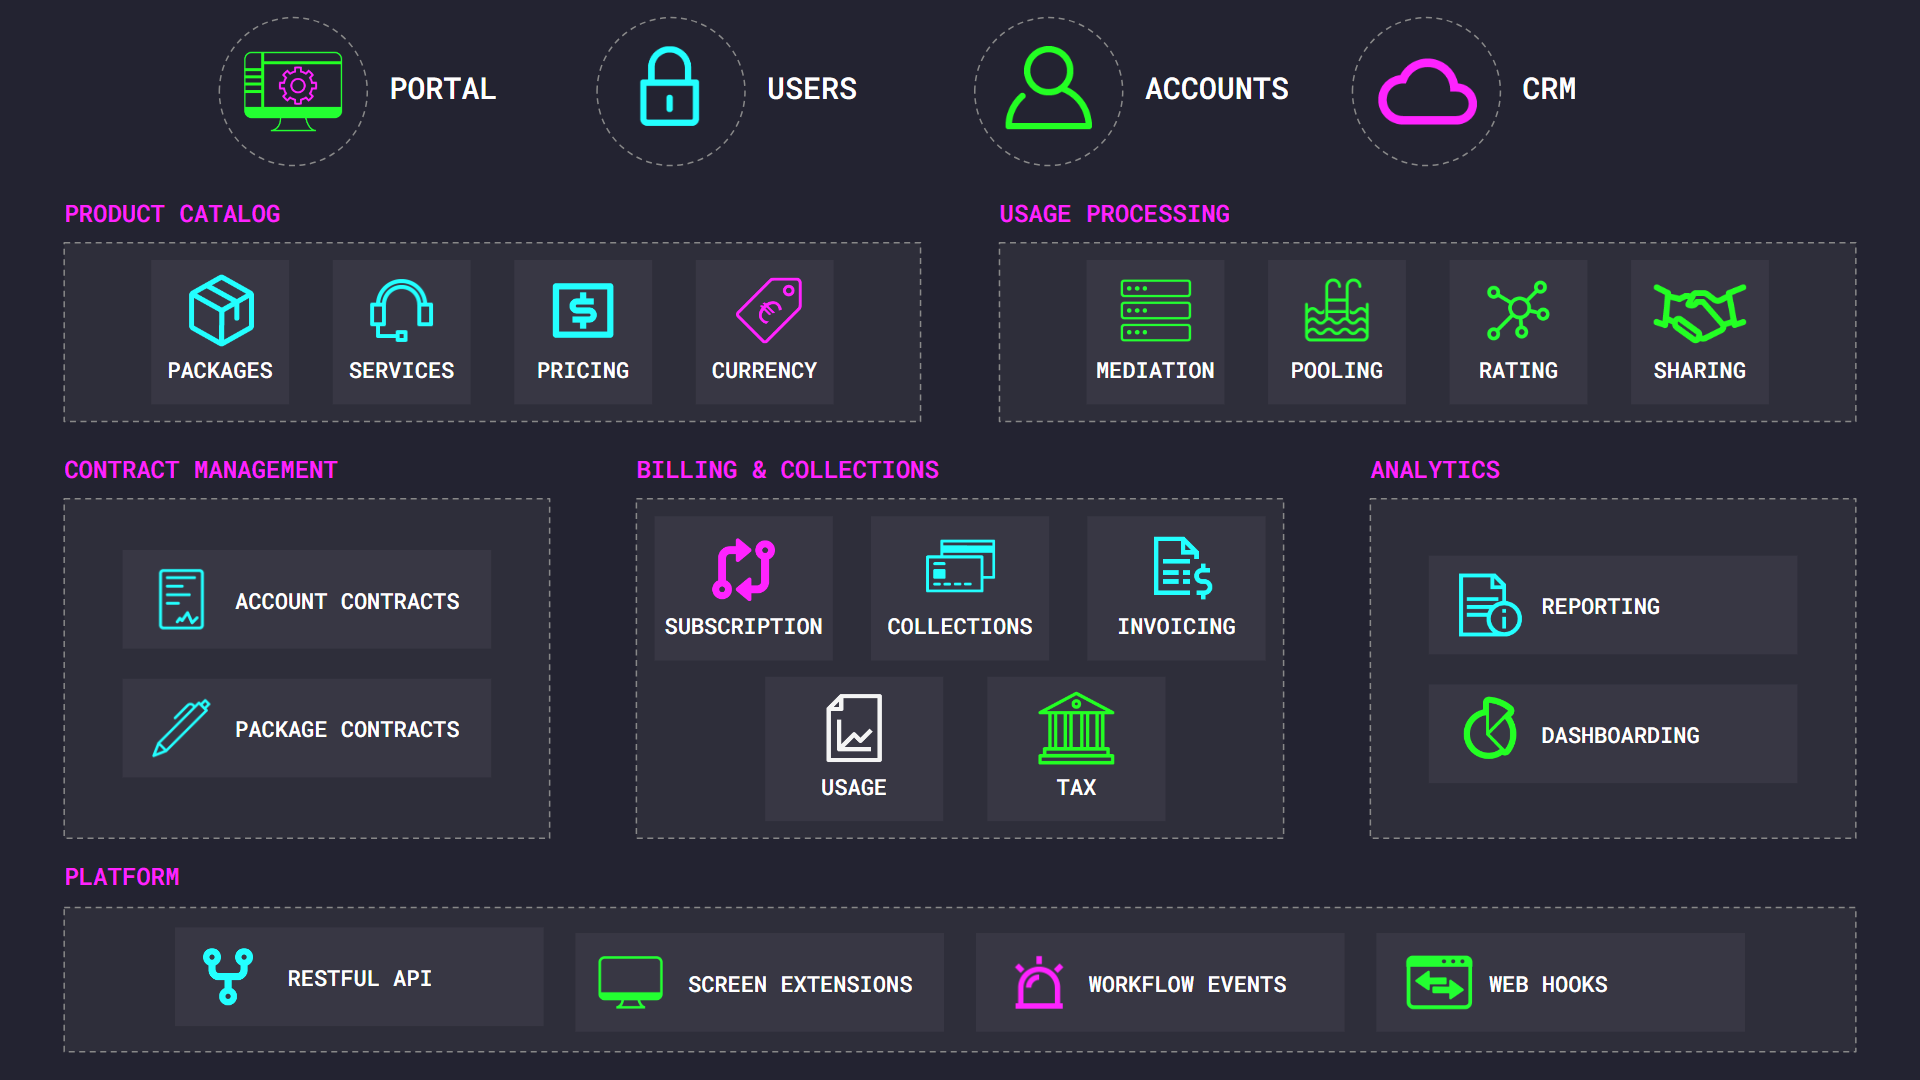Open the Mediation server stack icon
The height and width of the screenshot is (1080, 1920).
click(1155, 310)
